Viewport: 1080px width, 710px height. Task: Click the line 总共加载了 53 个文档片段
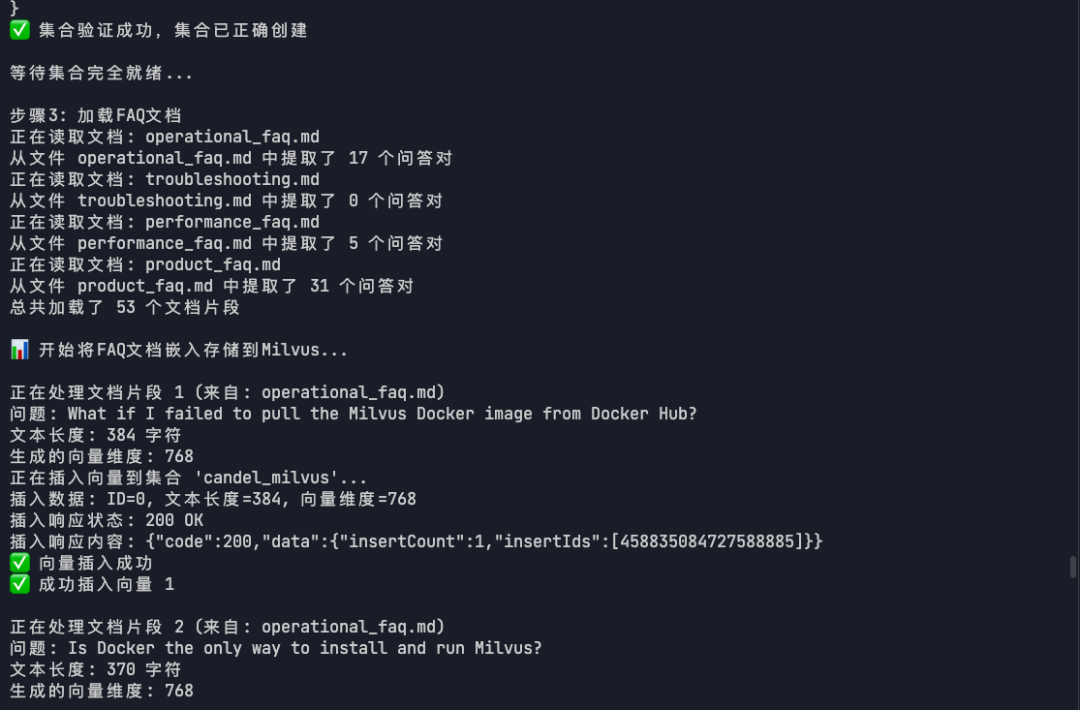coord(125,307)
